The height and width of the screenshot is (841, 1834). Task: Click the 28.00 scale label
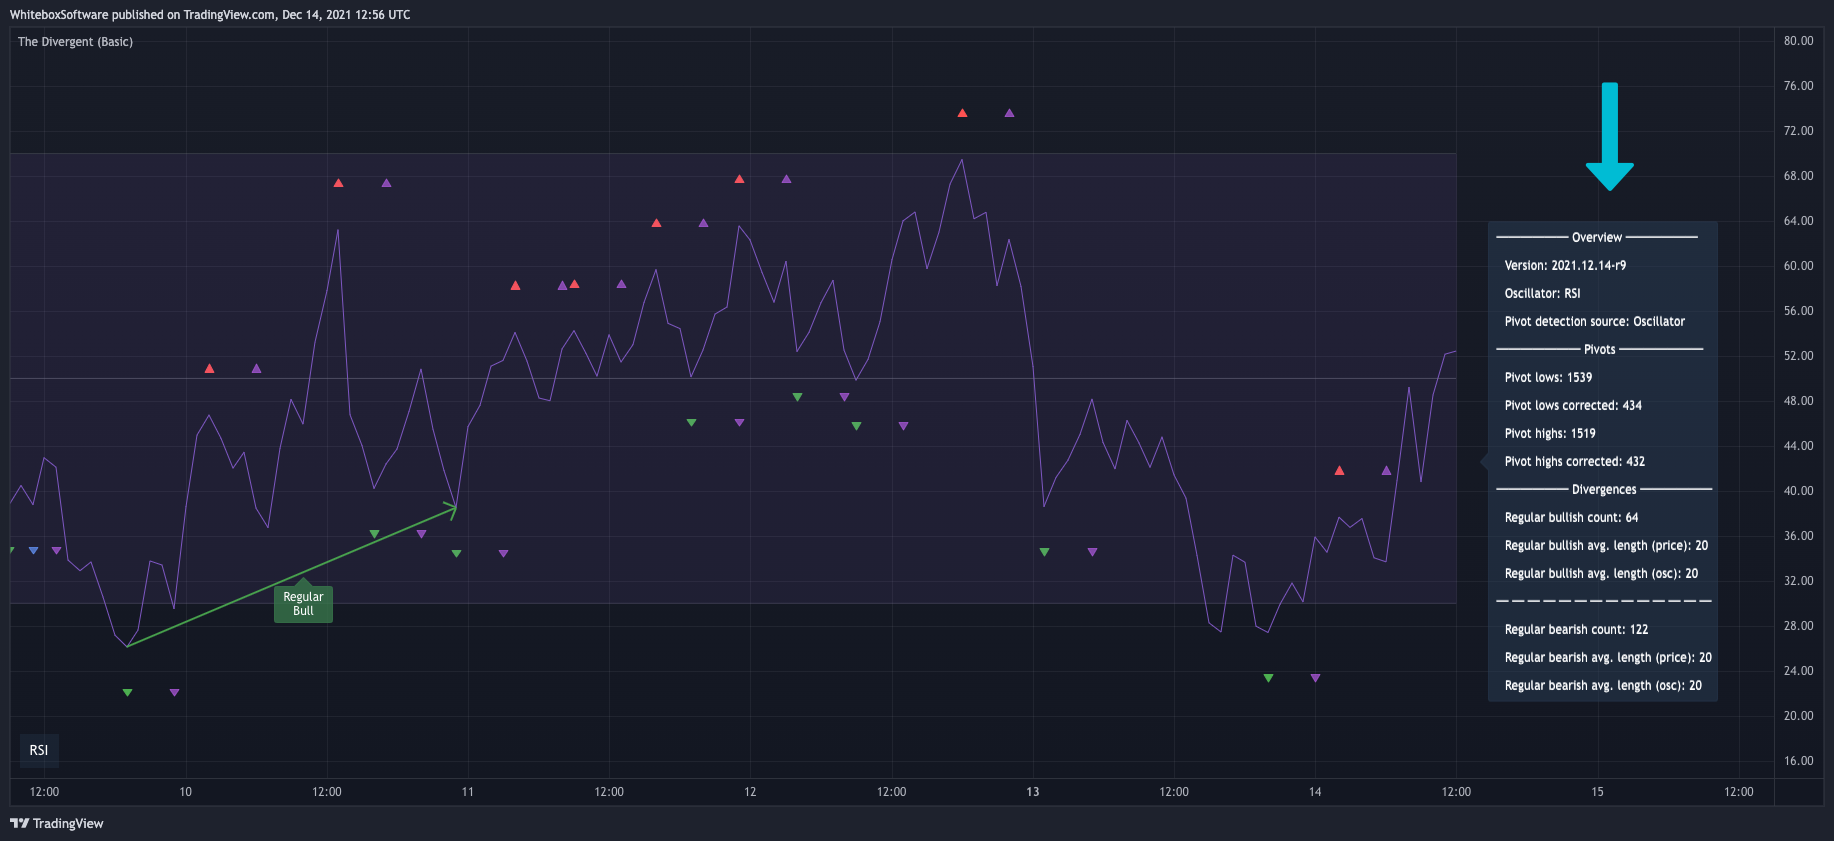click(1798, 626)
